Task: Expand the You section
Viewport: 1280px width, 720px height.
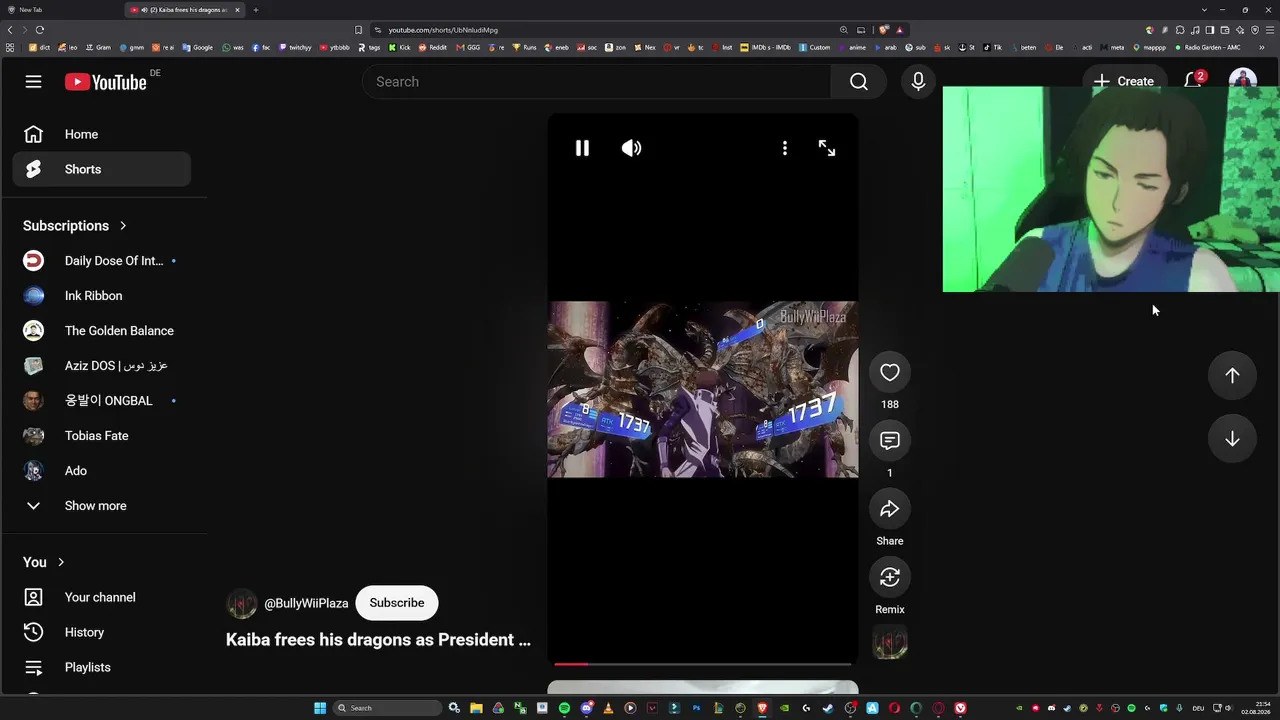Action: (x=44, y=562)
